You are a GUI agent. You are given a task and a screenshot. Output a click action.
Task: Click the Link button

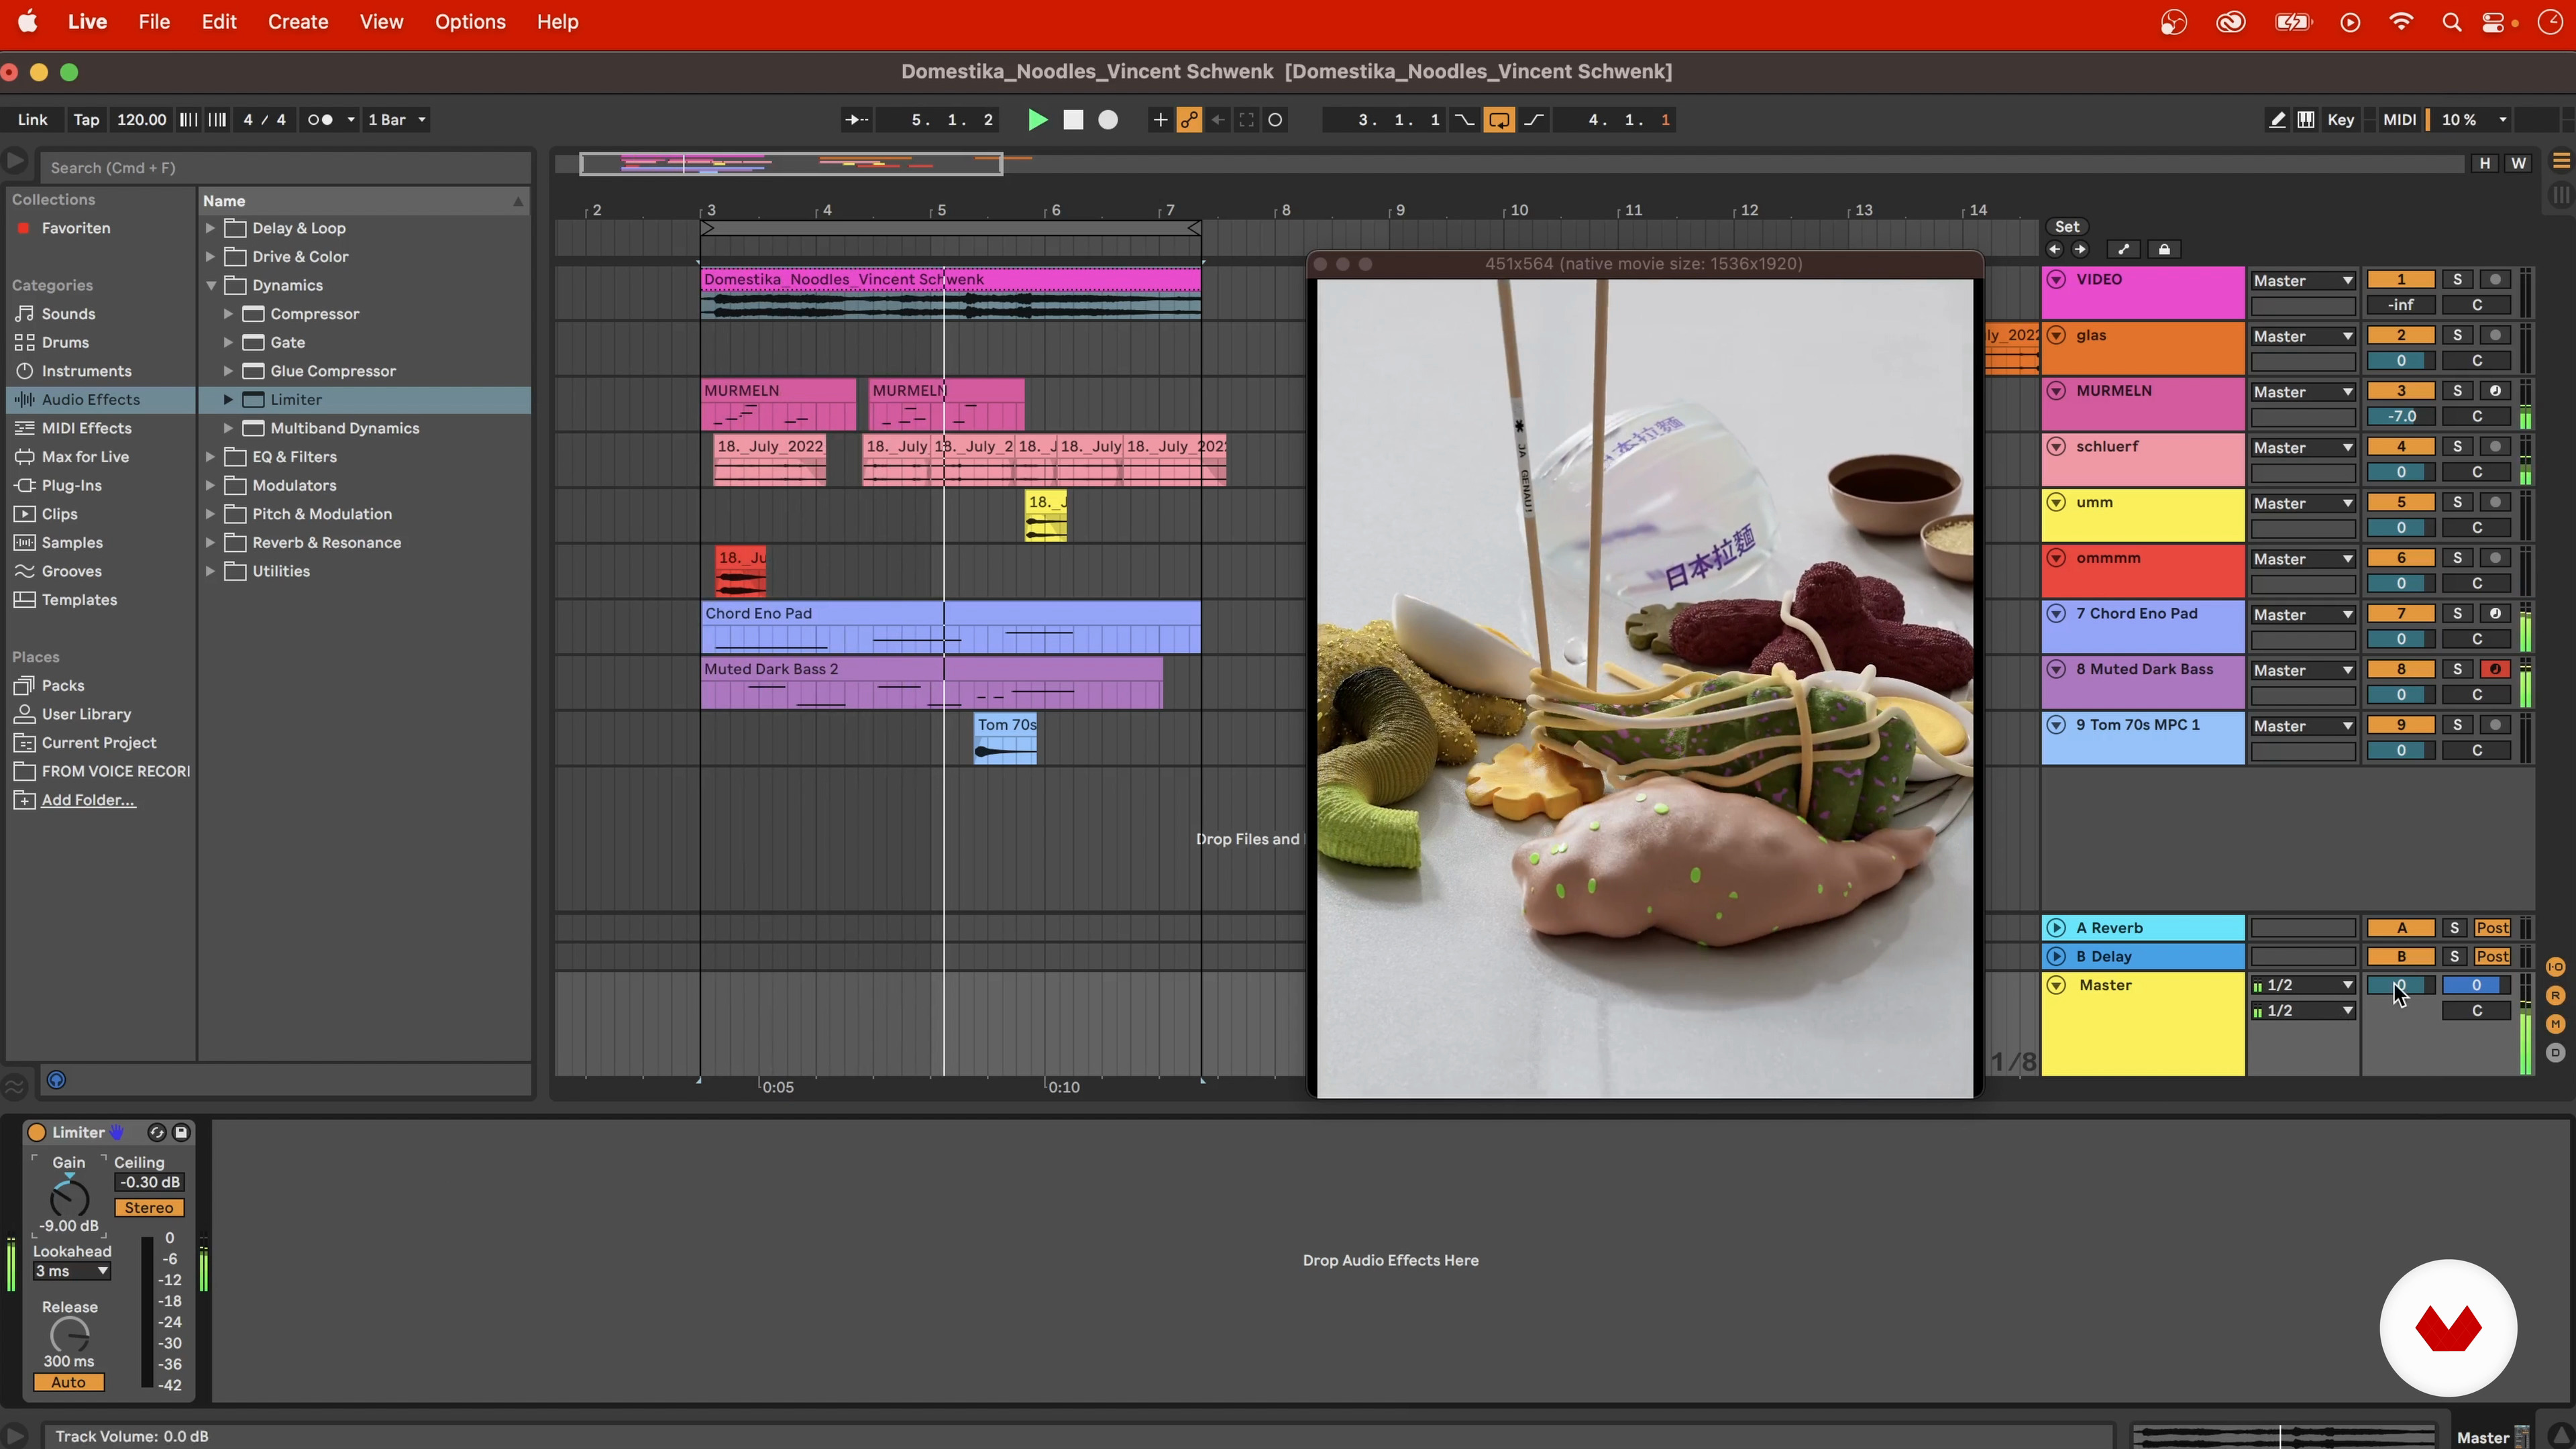point(33,120)
